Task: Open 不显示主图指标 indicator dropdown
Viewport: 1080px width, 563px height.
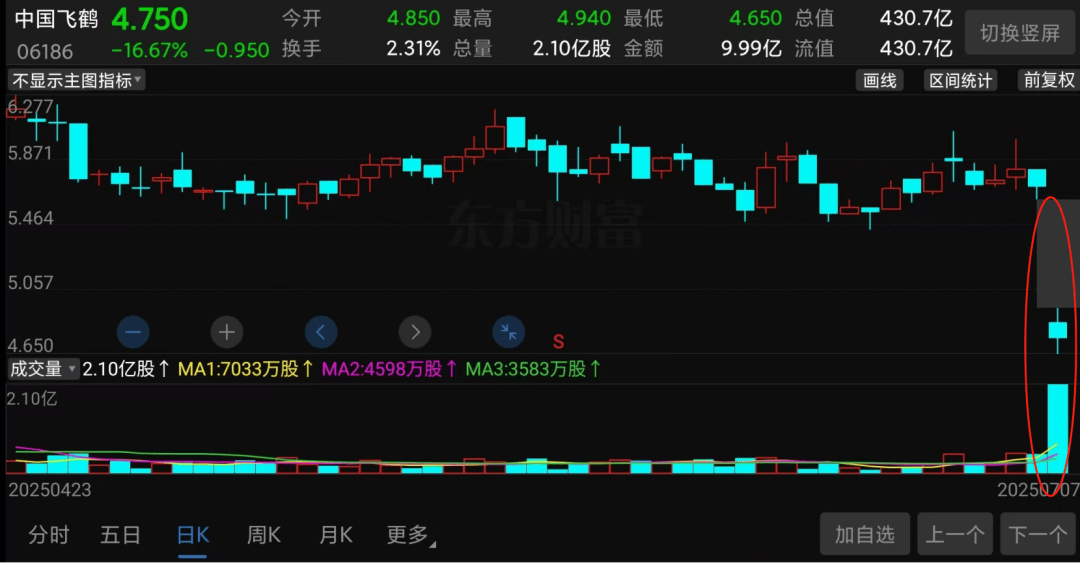Action: coord(76,81)
